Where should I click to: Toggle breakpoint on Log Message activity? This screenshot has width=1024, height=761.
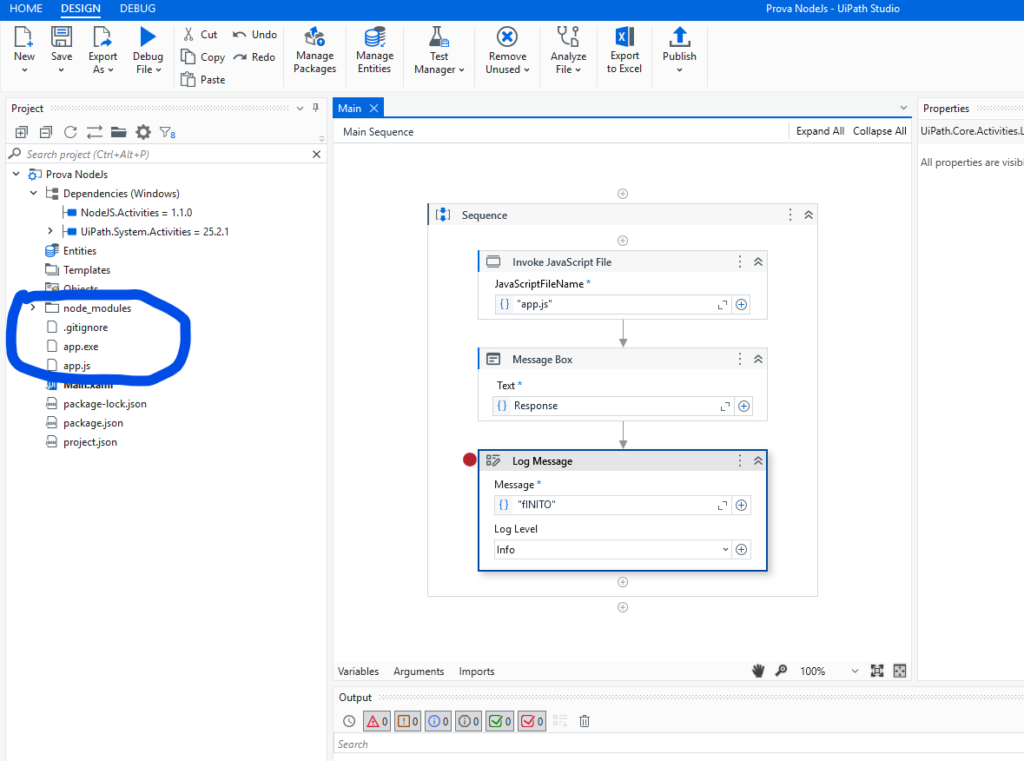click(470, 460)
